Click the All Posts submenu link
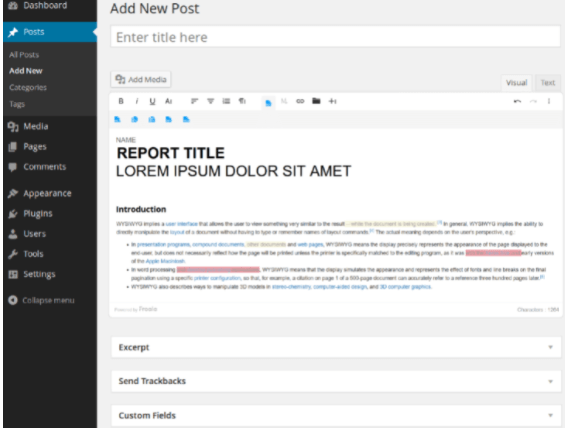The width and height of the screenshot is (565, 428). point(24,55)
